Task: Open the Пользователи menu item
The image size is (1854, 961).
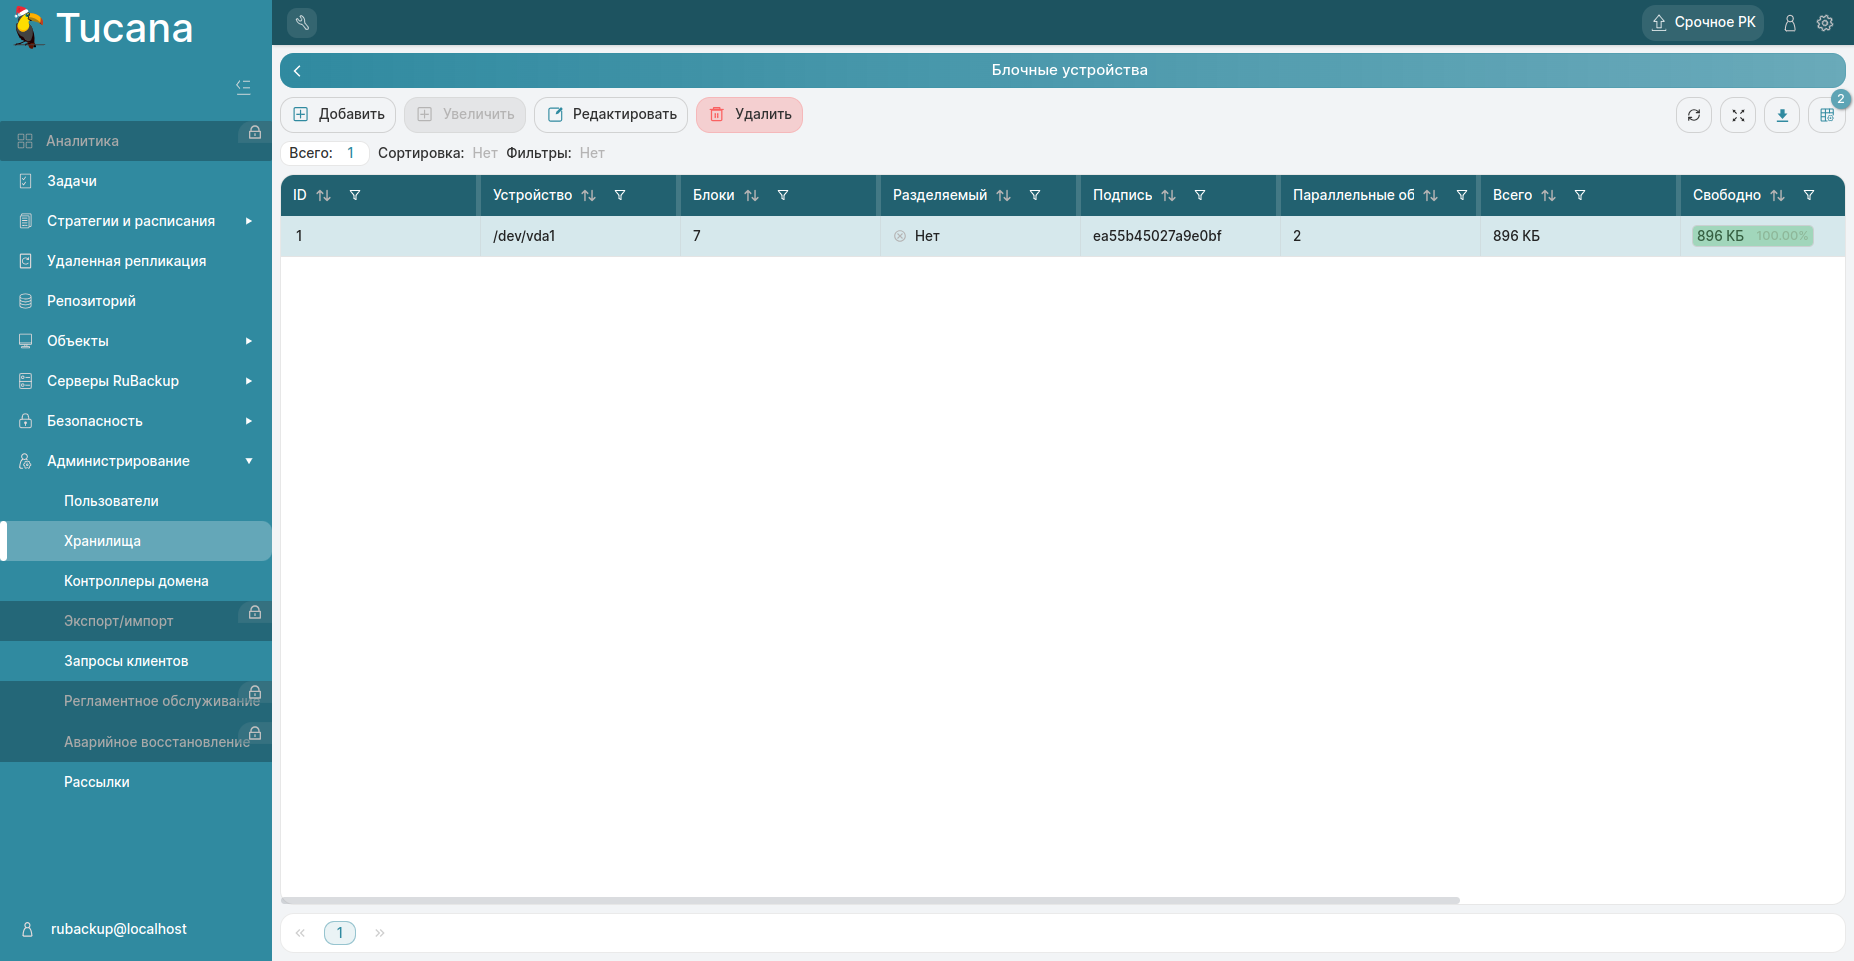Action: 111,501
